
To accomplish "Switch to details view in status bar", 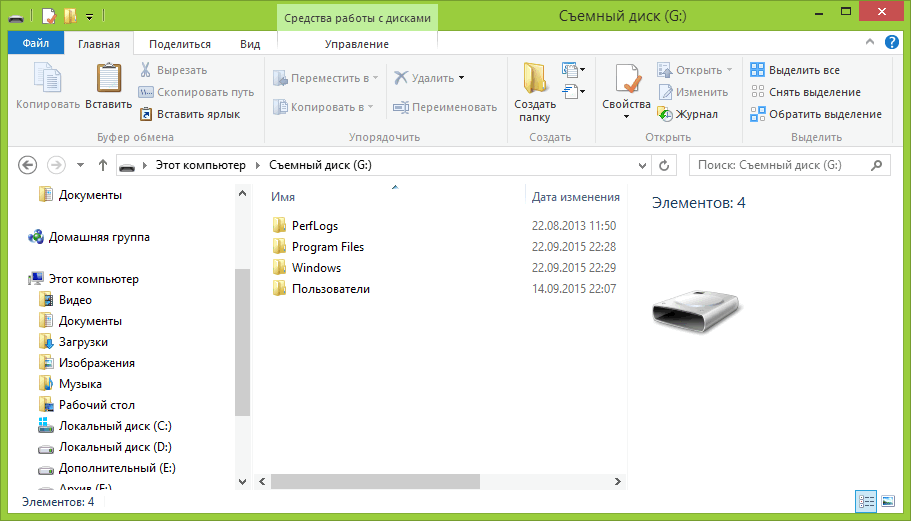I will [x=866, y=501].
